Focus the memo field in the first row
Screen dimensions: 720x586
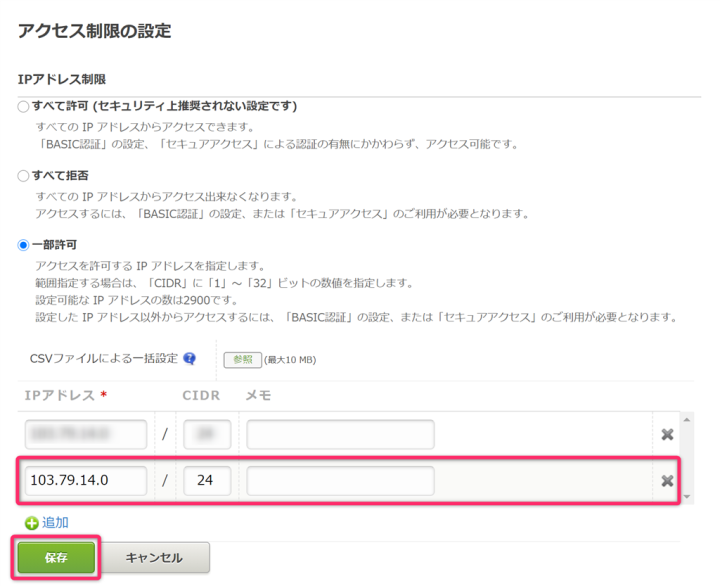click(x=340, y=434)
